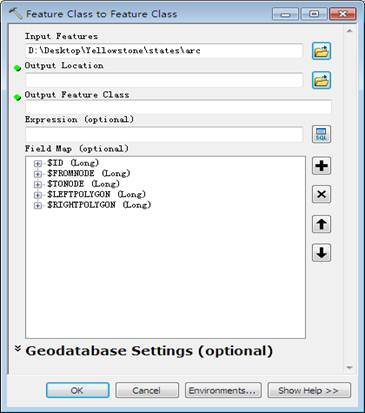Click Show Help >> button
The height and width of the screenshot is (413, 365).
[309, 390]
